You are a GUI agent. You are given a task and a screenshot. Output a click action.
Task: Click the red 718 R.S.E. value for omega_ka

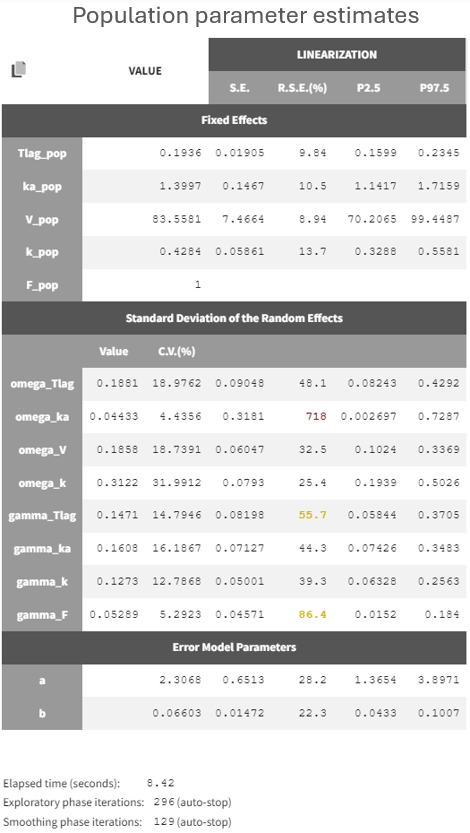pos(317,416)
